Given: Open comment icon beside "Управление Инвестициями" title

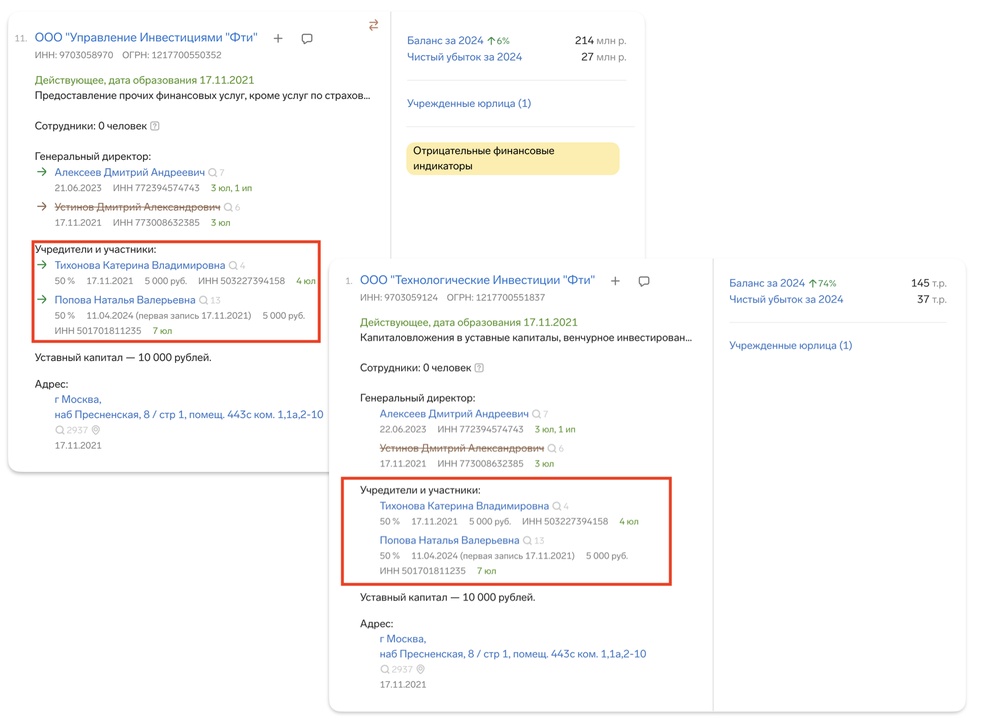Looking at the screenshot, I should [x=307, y=39].
